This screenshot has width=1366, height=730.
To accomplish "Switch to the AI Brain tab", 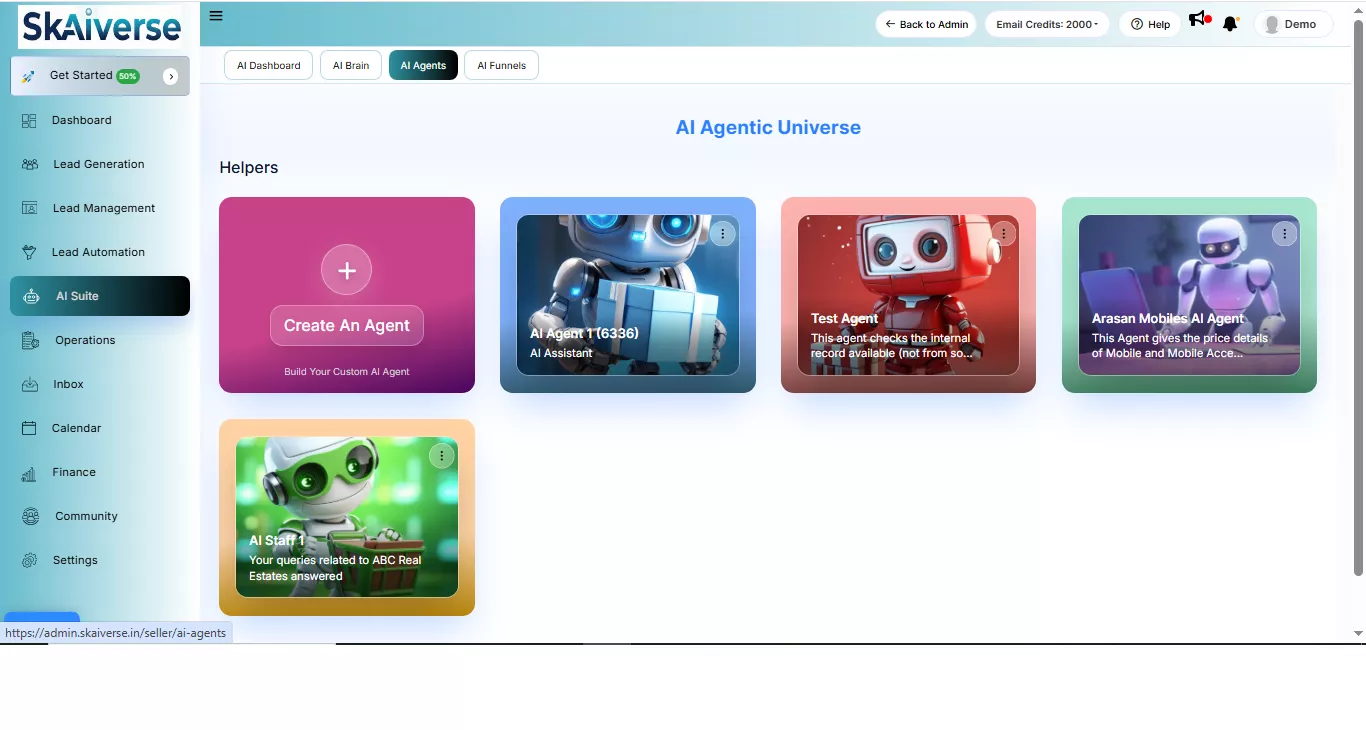I will tap(350, 66).
